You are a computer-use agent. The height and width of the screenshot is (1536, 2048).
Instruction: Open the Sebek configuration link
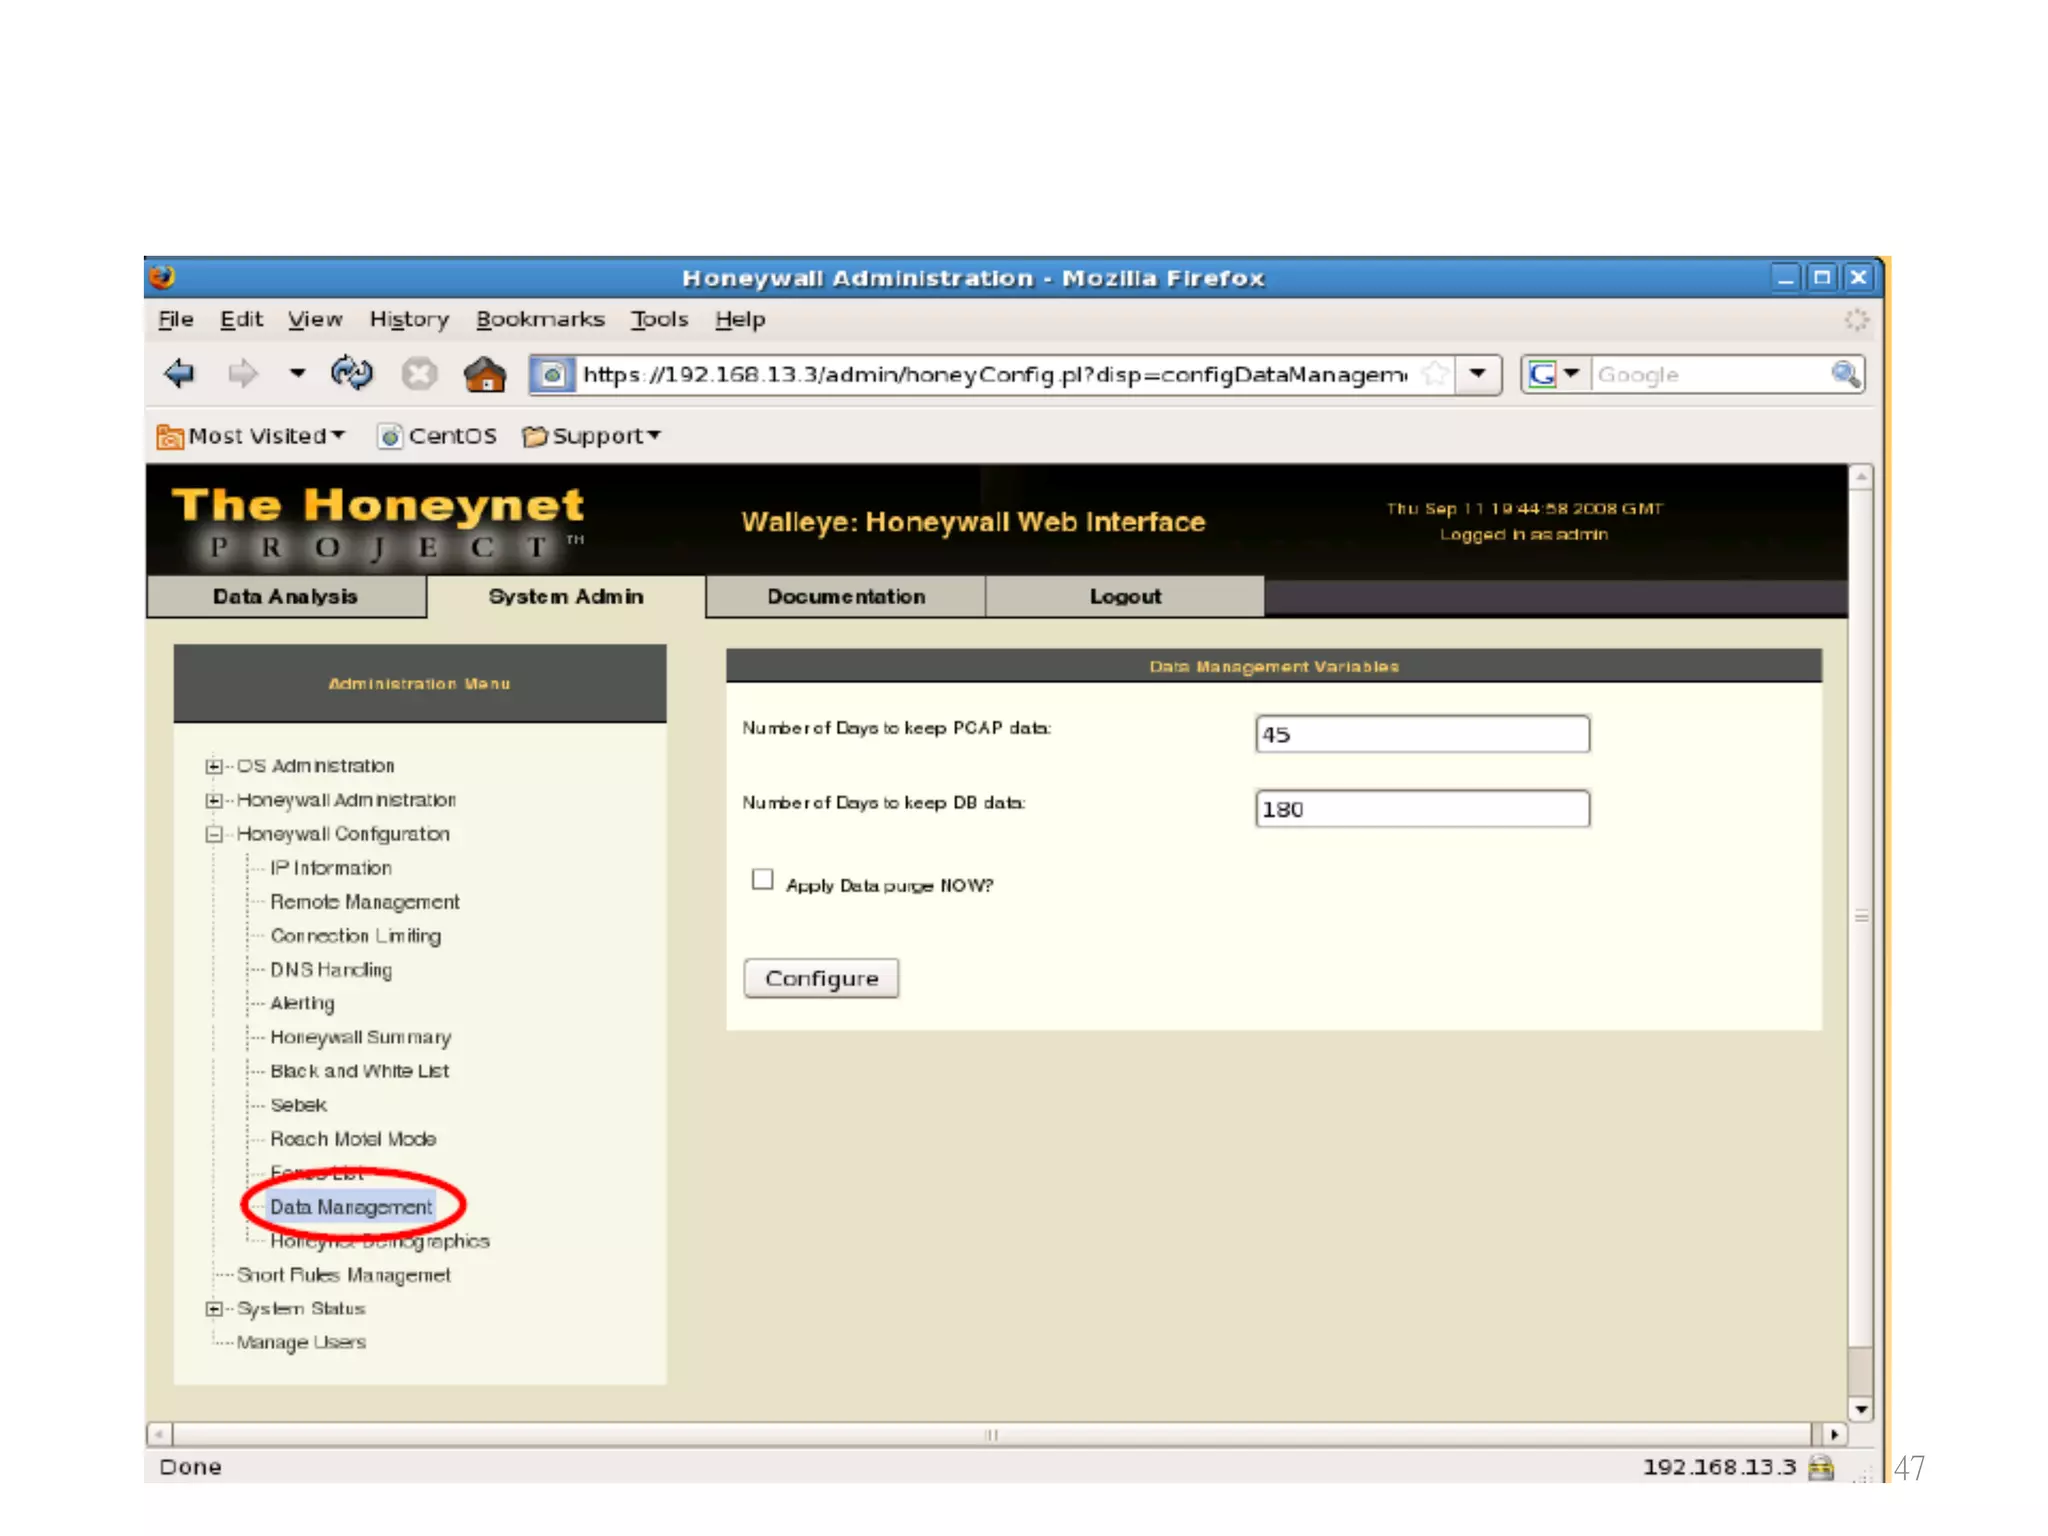click(298, 1105)
